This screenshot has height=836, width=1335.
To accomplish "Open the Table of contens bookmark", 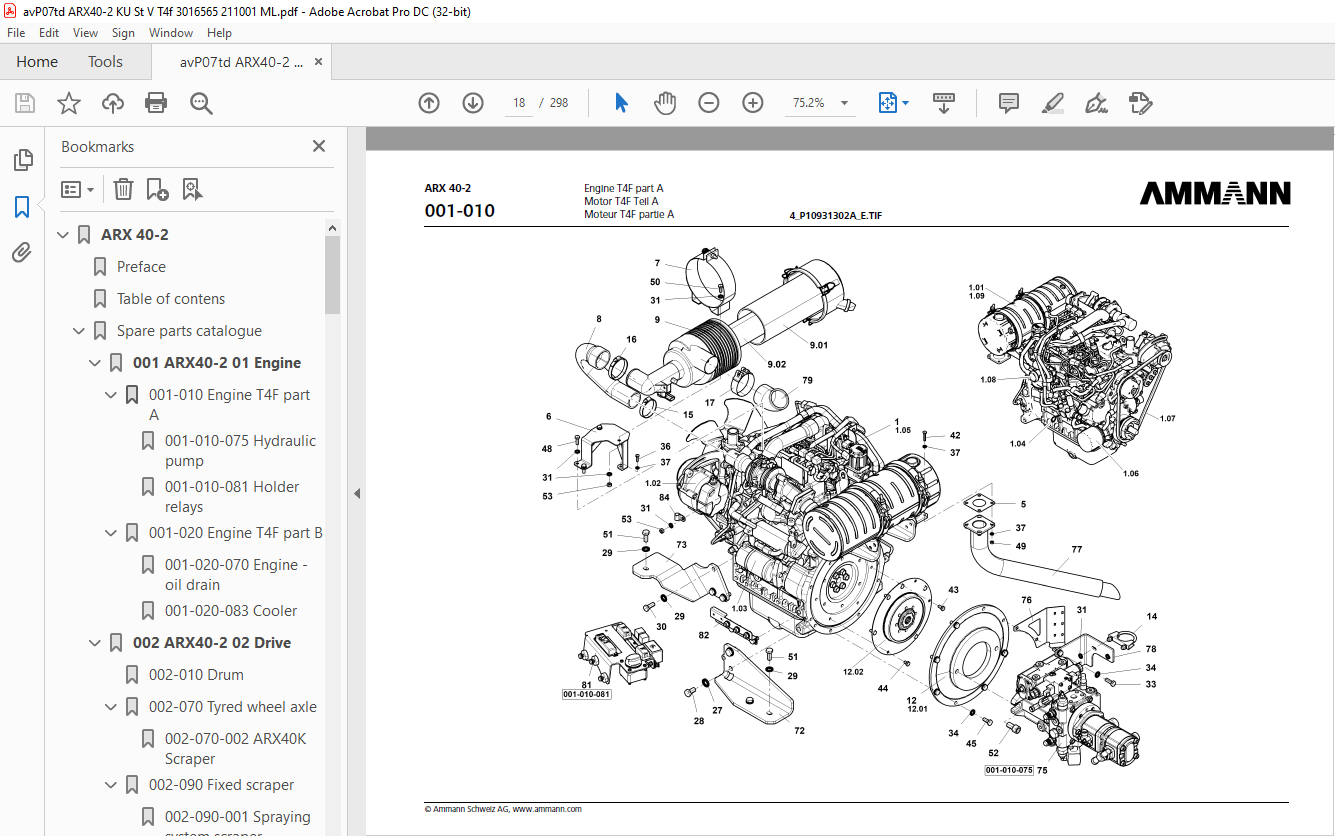I will tap(171, 299).
